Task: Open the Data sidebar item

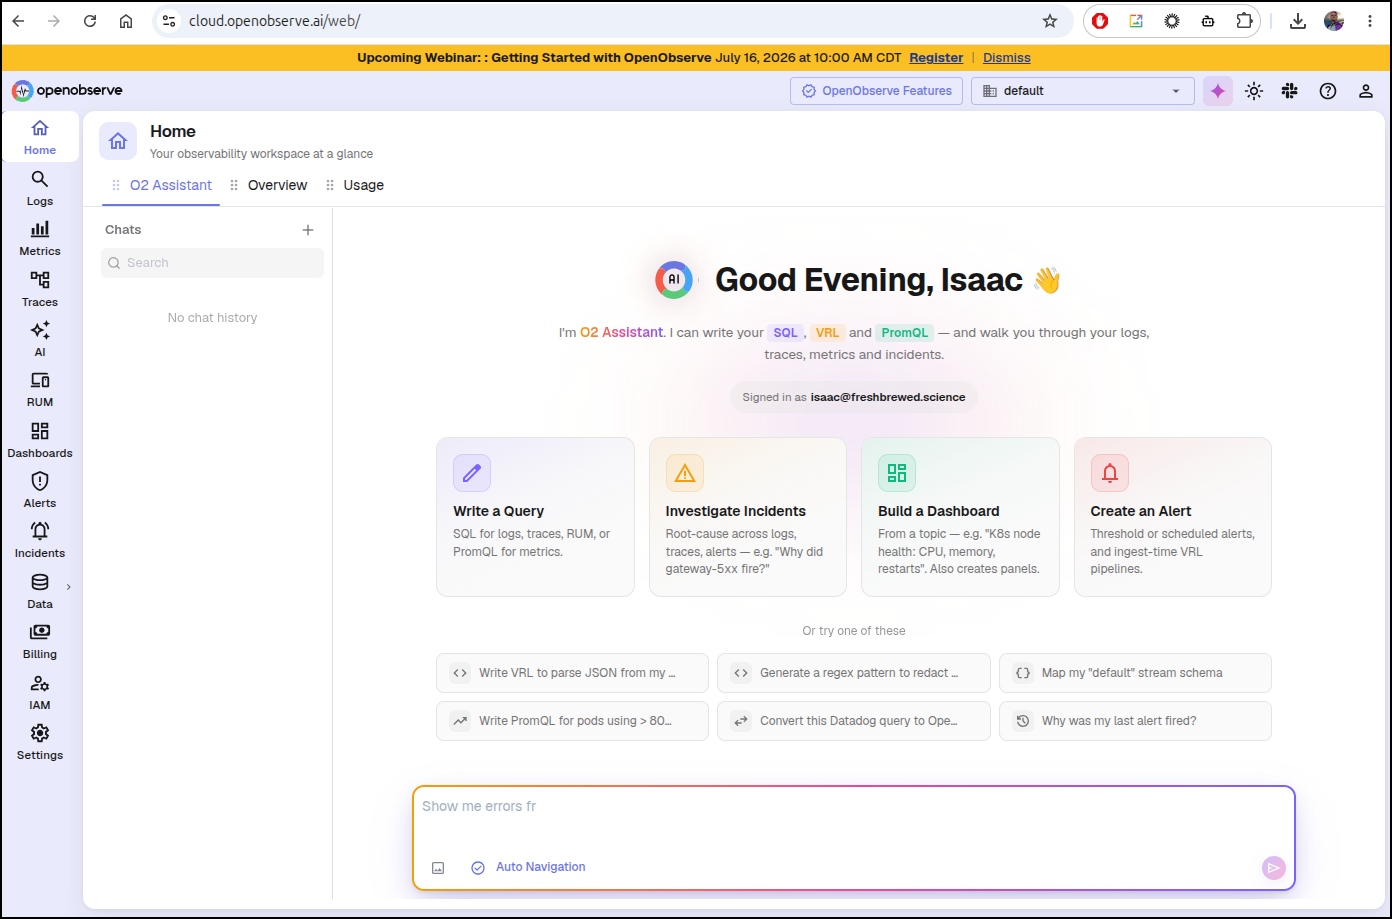Action: pos(40,591)
